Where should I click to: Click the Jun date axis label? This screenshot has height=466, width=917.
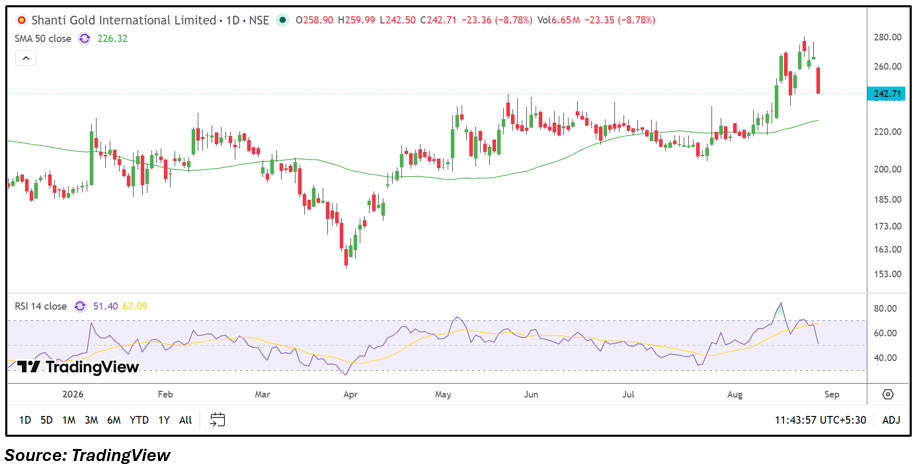click(x=531, y=395)
